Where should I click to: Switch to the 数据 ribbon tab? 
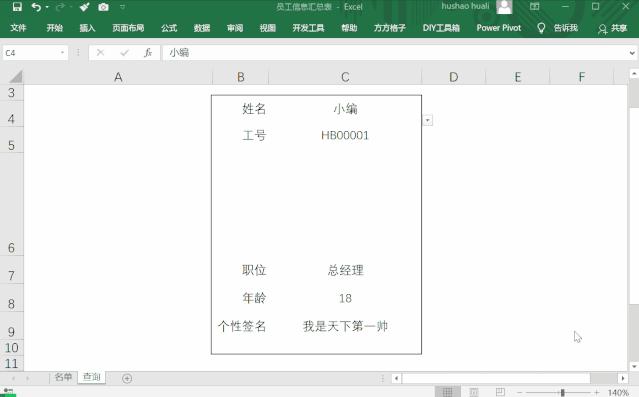(202, 28)
